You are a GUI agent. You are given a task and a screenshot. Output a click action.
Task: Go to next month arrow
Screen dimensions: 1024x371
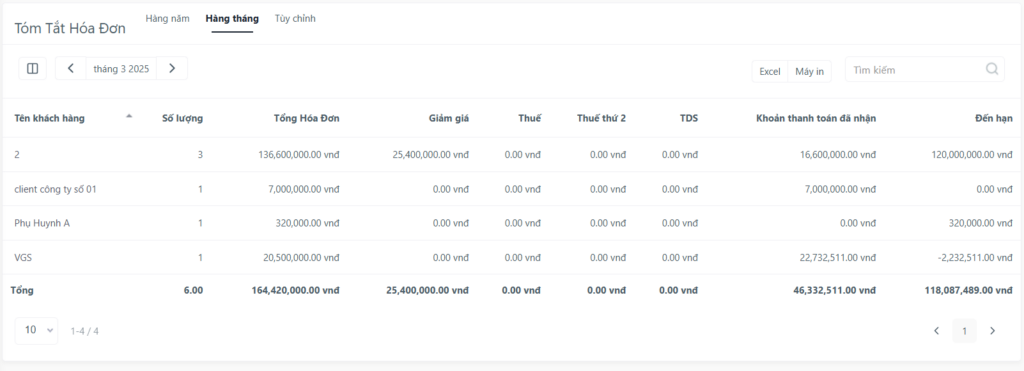[172, 69]
